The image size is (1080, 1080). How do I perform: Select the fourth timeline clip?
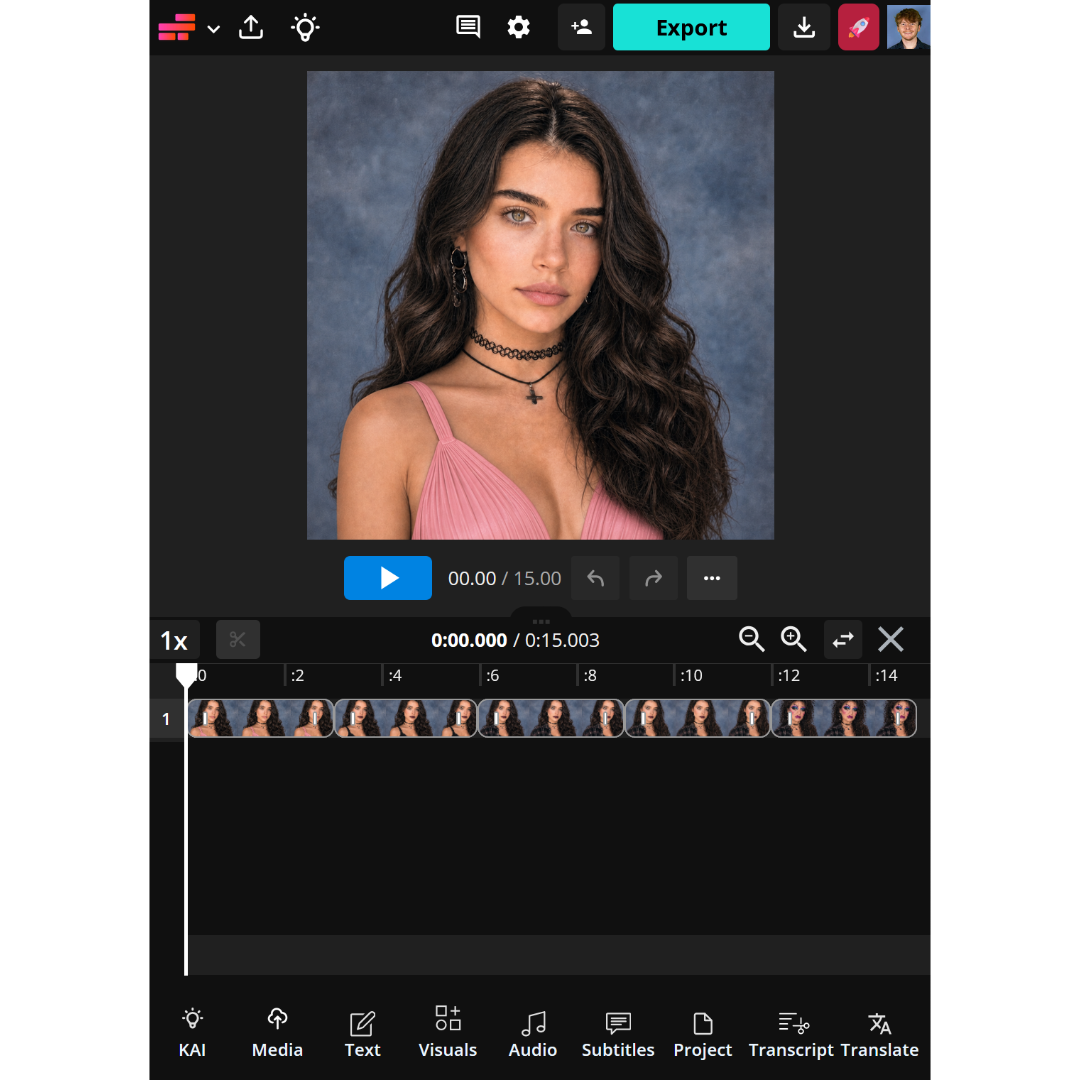click(697, 718)
